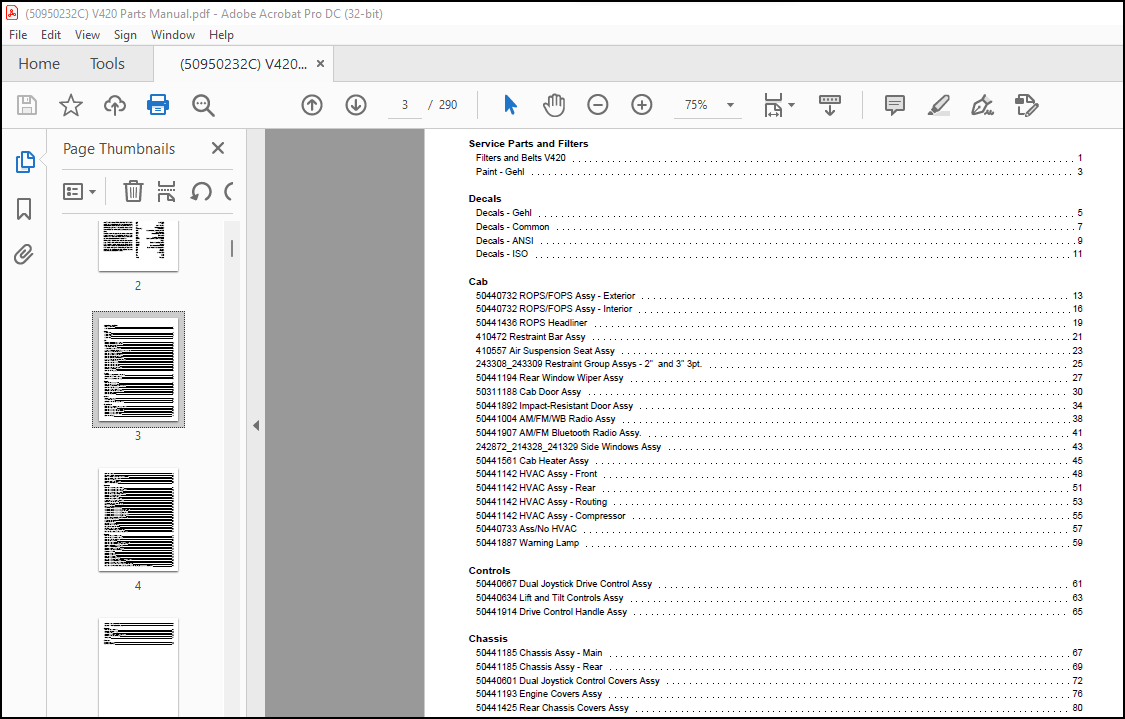Click '50311188 Cab Door Assy' entry
The image size is (1125, 719).
click(529, 392)
